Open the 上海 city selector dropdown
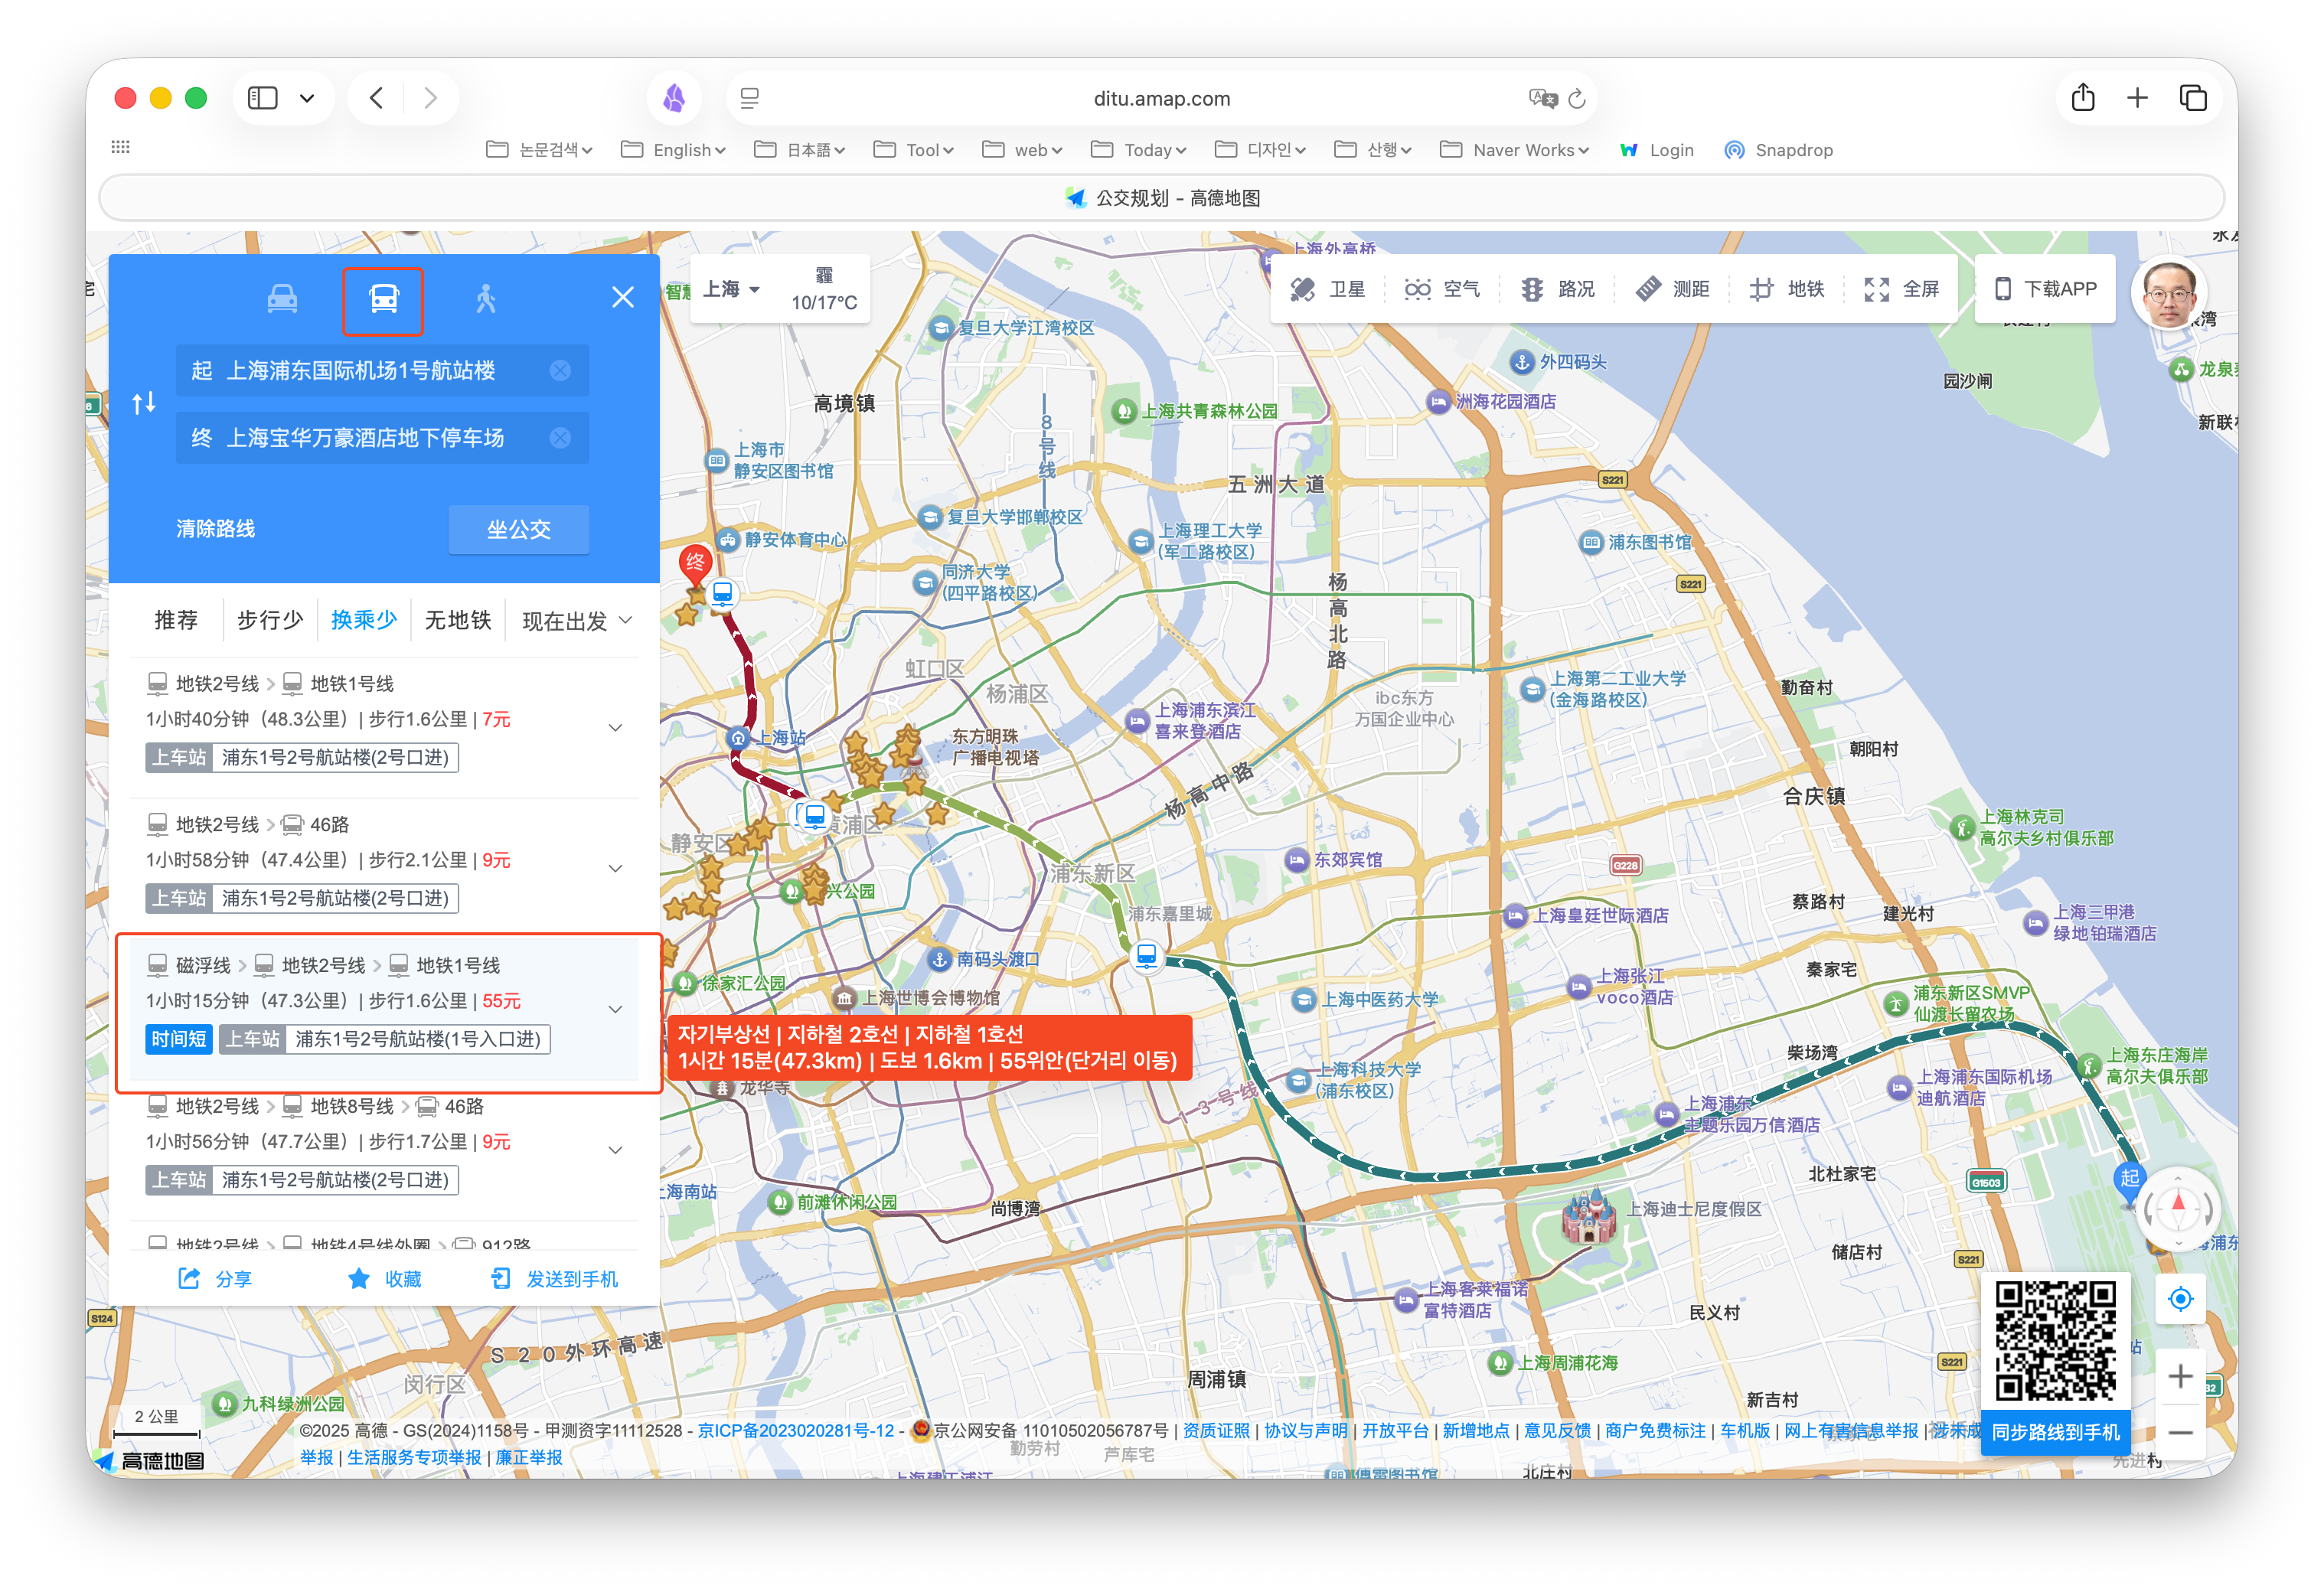 [731, 289]
